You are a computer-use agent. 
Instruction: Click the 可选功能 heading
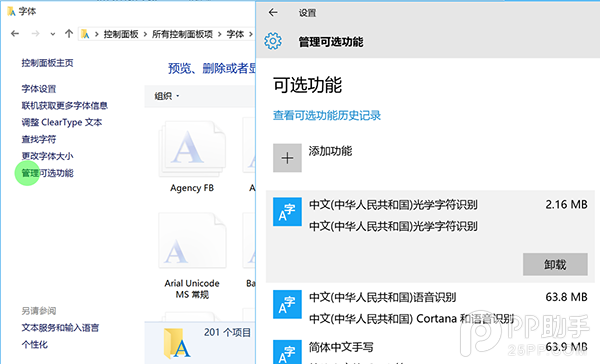pos(307,85)
